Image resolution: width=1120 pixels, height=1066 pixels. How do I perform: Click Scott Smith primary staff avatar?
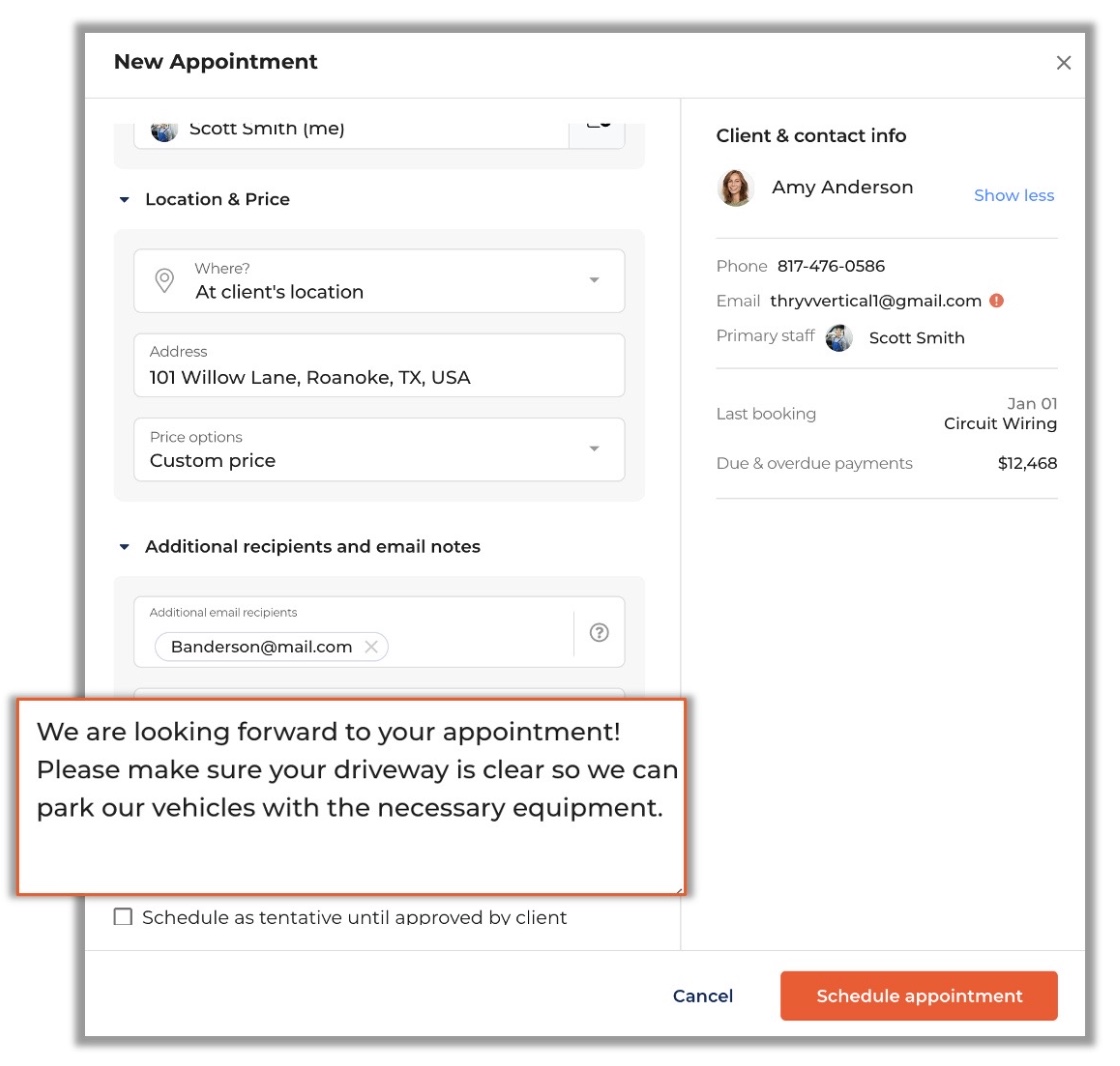(839, 338)
